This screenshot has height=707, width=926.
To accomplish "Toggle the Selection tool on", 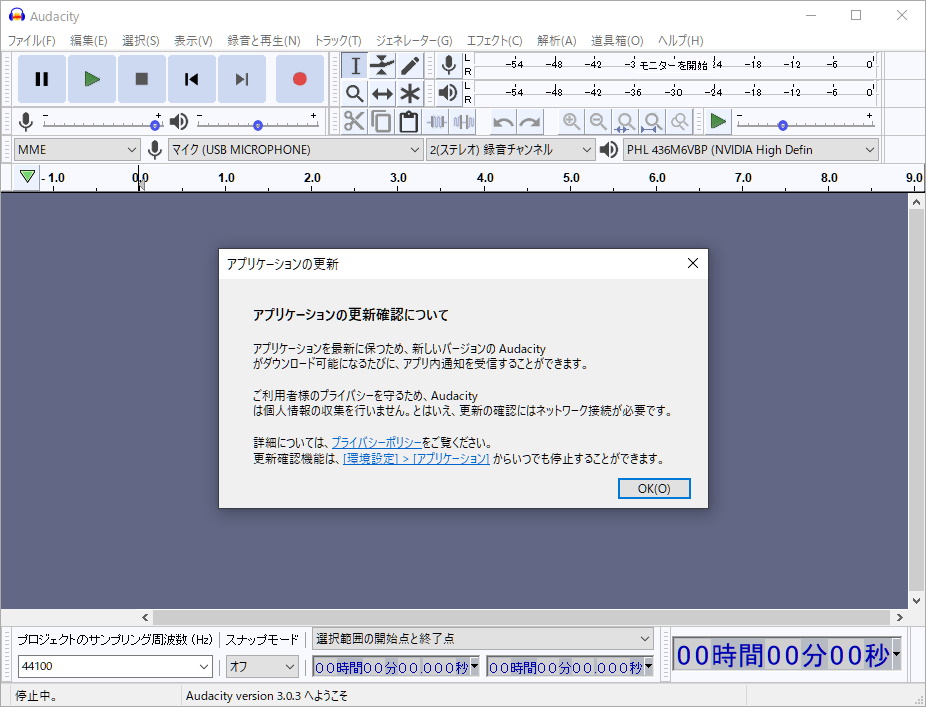I will click(x=353, y=65).
